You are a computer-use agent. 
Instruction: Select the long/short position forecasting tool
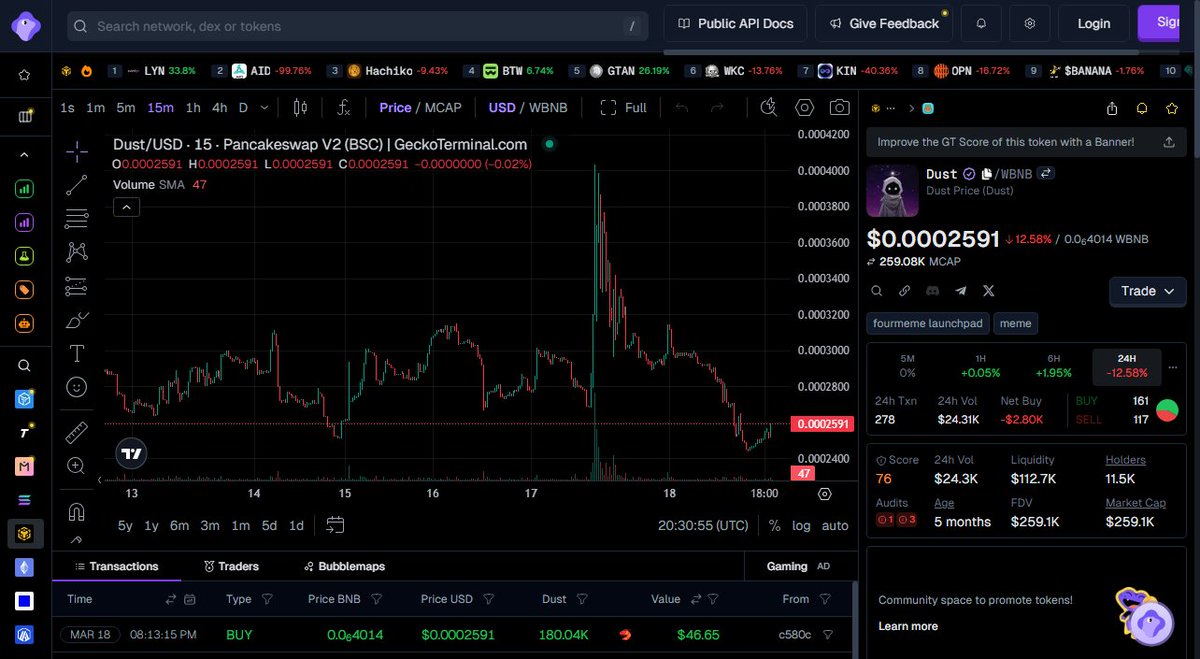coord(77,286)
